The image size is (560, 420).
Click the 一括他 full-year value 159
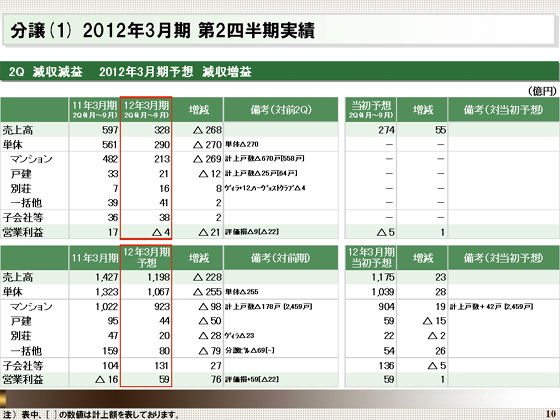pos(110,351)
